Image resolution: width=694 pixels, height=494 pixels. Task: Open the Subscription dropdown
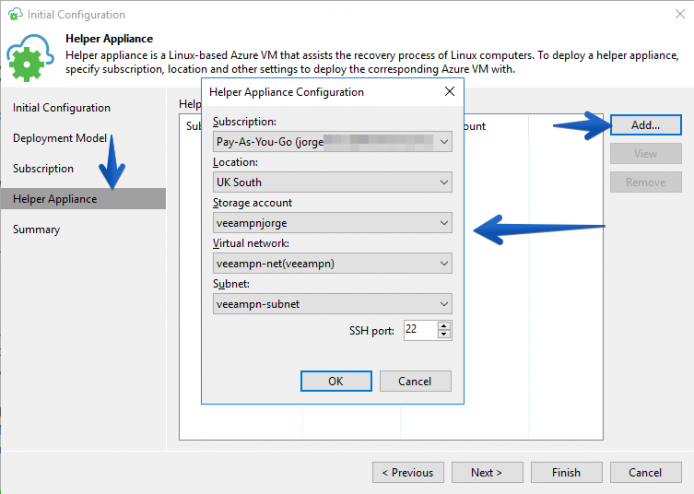pyautogui.click(x=332, y=142)
